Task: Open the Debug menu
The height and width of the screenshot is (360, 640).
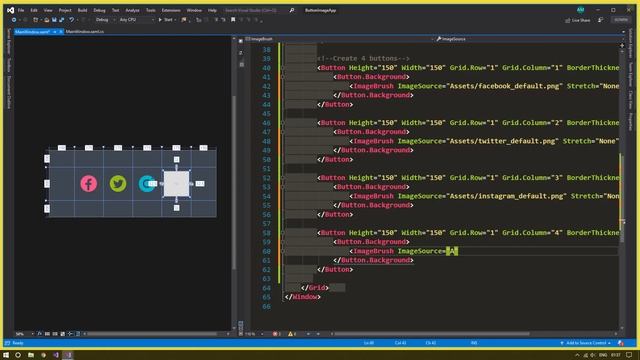Action: point(99,10)
